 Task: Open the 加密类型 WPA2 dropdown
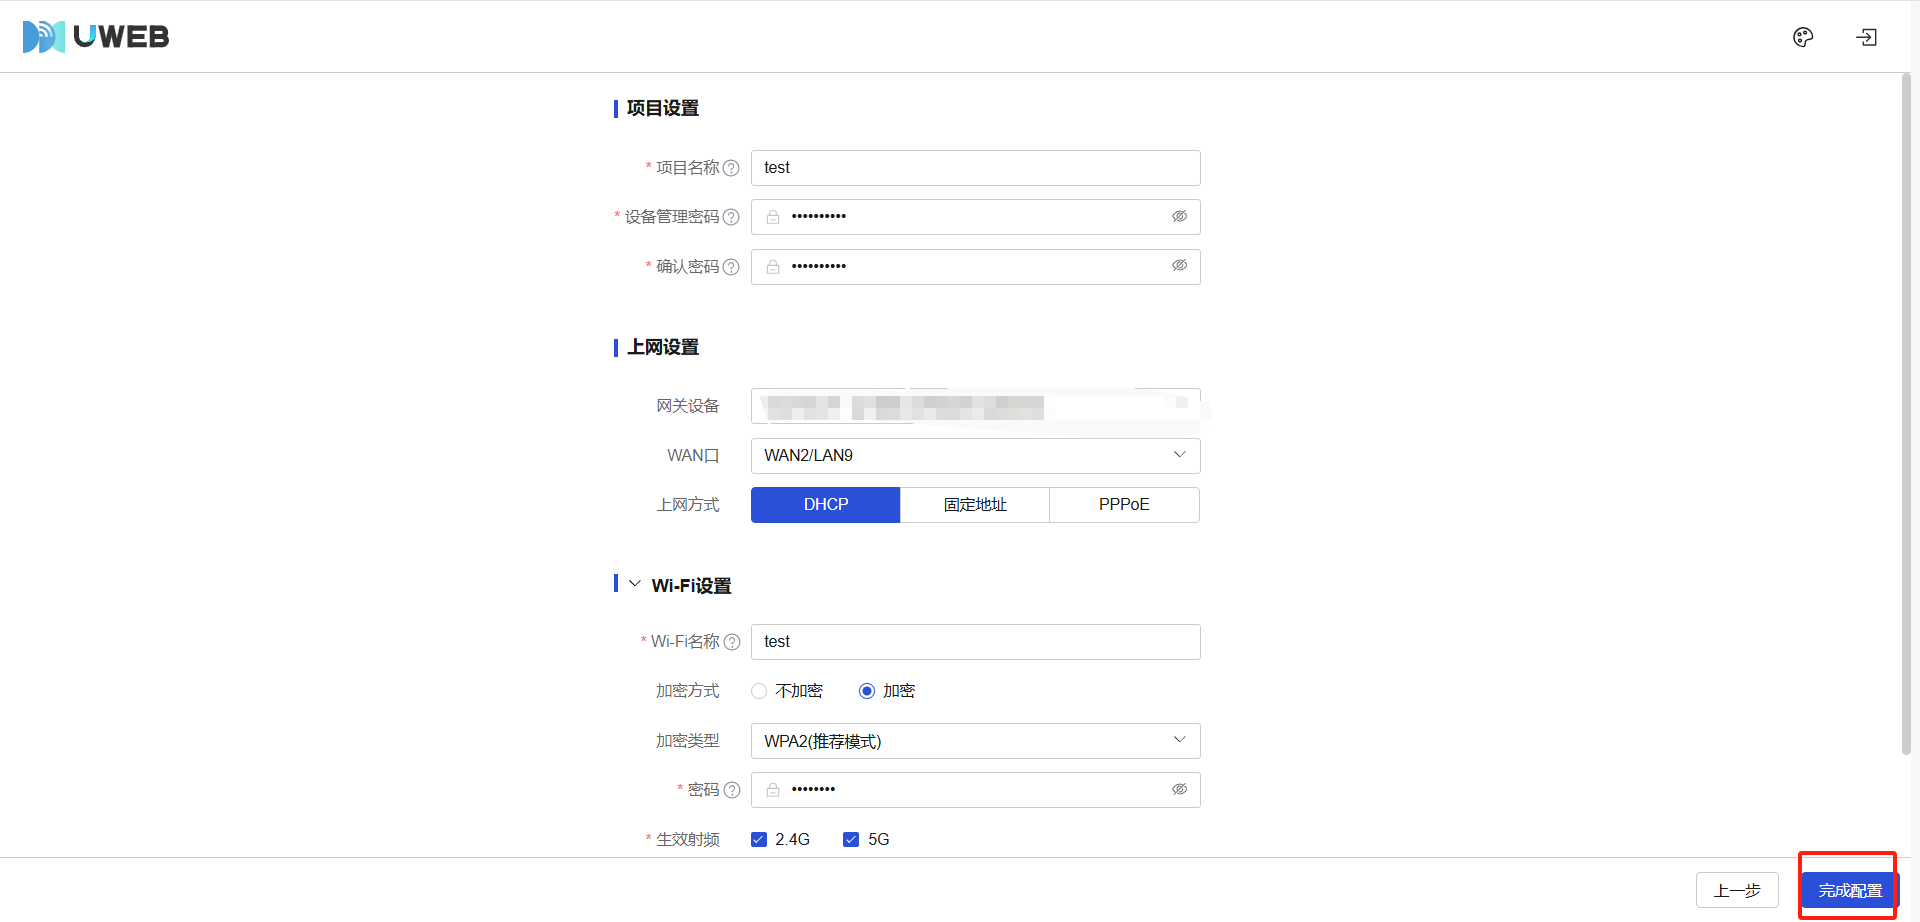click(975, 741)
